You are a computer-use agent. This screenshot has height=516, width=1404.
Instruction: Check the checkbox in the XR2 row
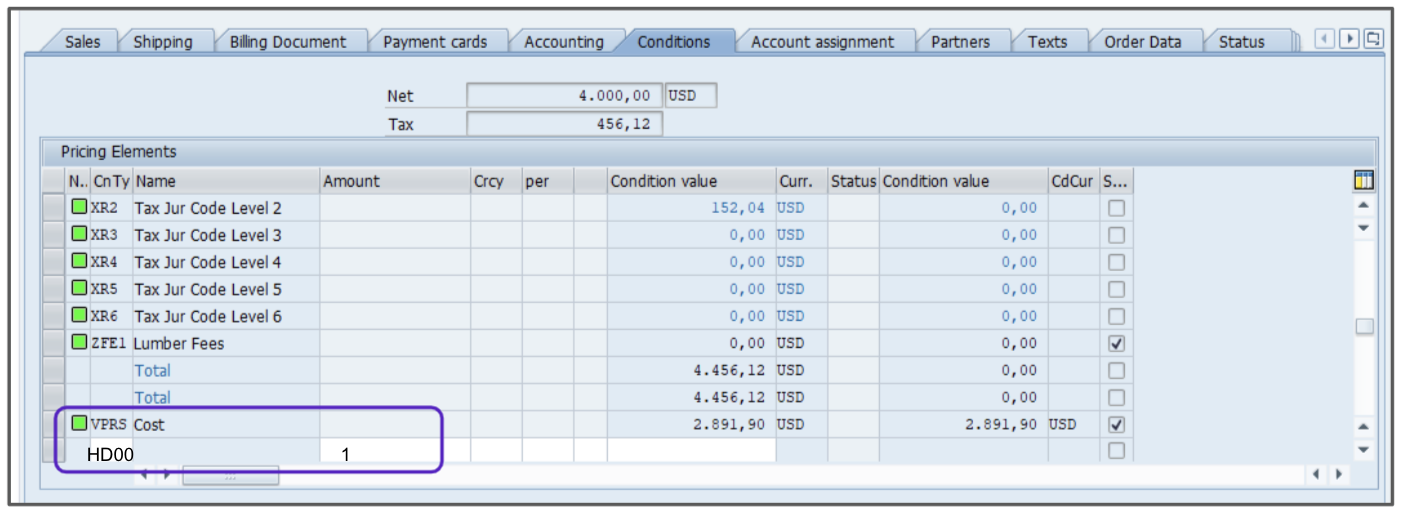click(1117, 208)
